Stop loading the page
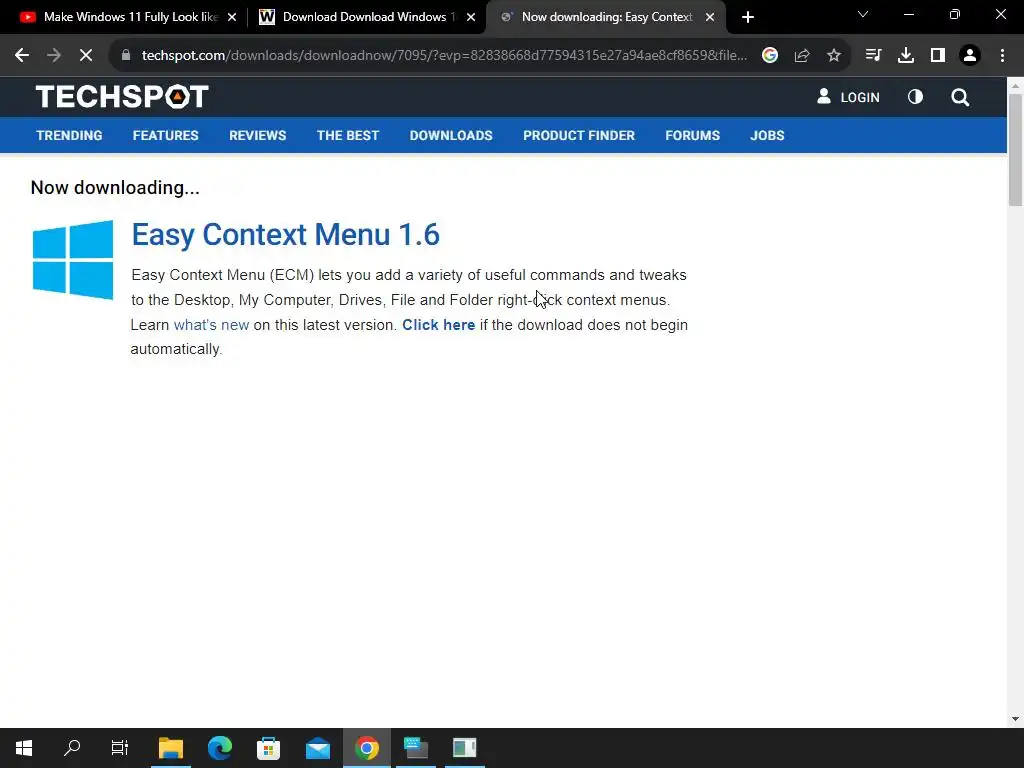 point(86,56)
